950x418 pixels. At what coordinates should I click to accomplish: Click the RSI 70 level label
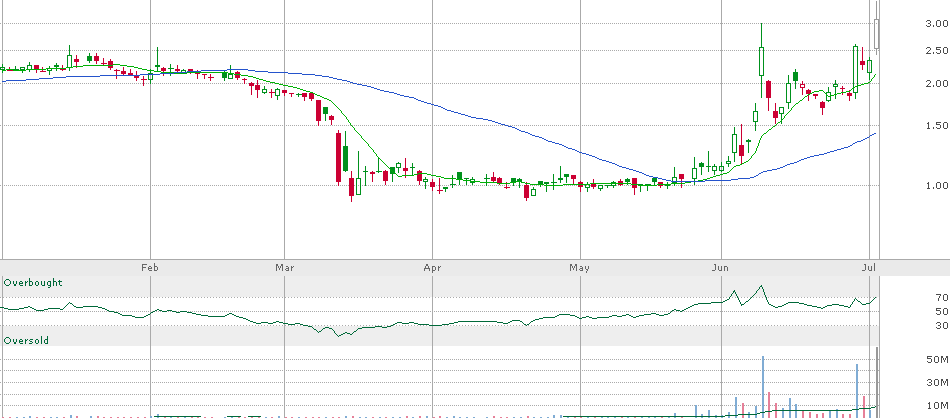(x=942, y=297)
